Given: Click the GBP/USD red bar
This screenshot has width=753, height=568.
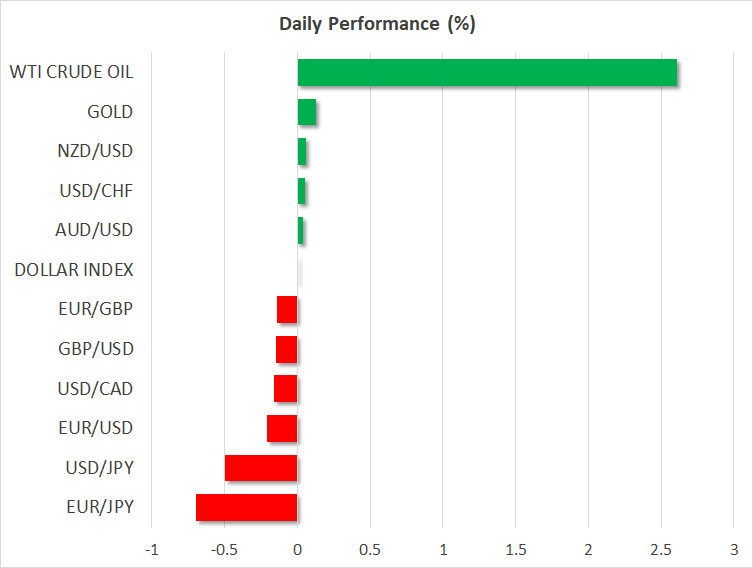Looking at the screenshot, I should click(287, 350).
